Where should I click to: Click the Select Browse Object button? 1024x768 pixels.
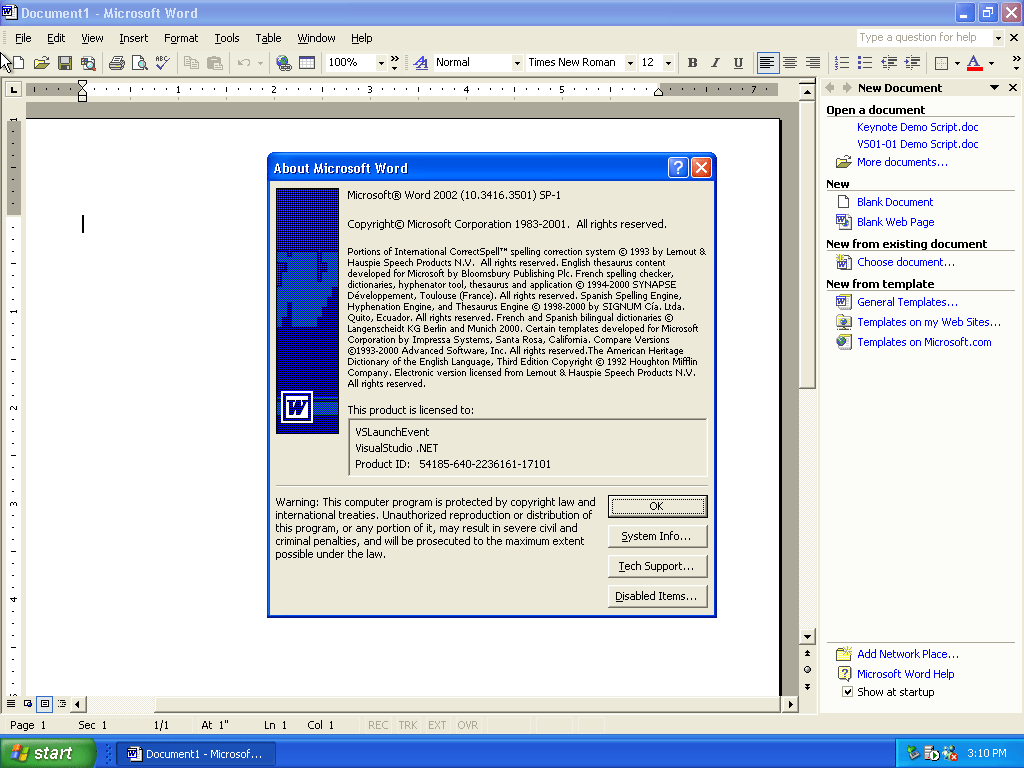(807, 670)
